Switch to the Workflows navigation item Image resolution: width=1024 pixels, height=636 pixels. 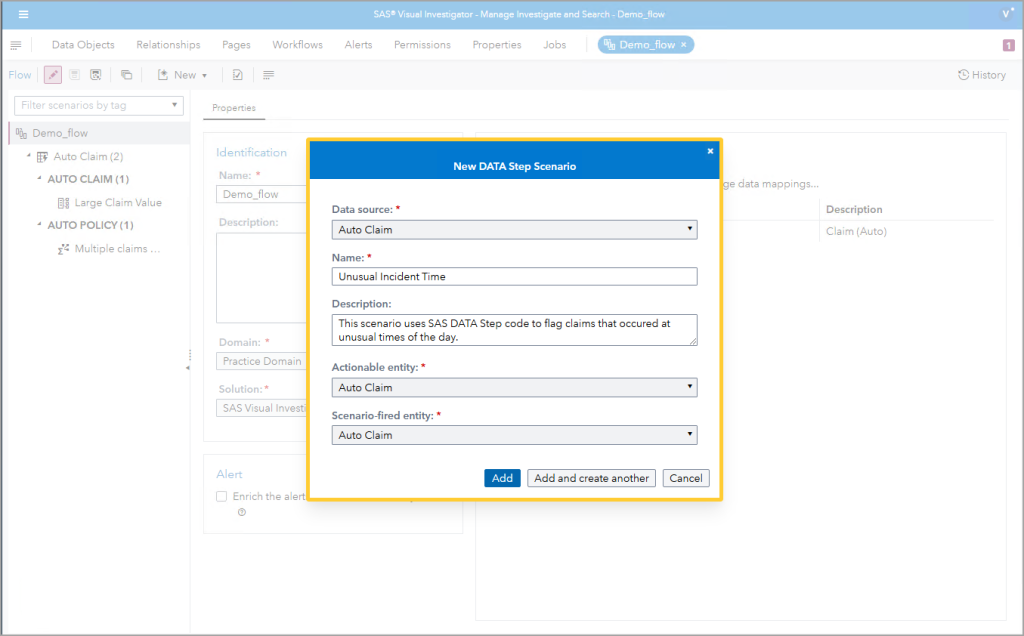pyautogui.click(x=297, y=44)
